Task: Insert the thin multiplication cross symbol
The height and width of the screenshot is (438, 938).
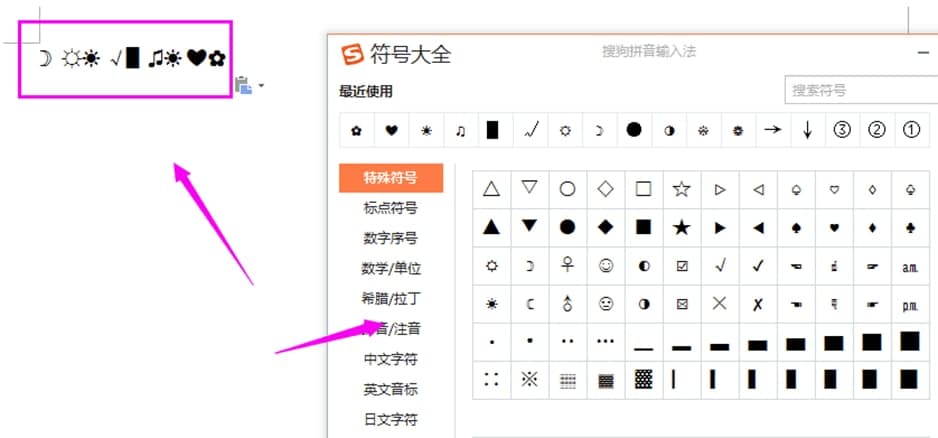Action: [720, 304]
